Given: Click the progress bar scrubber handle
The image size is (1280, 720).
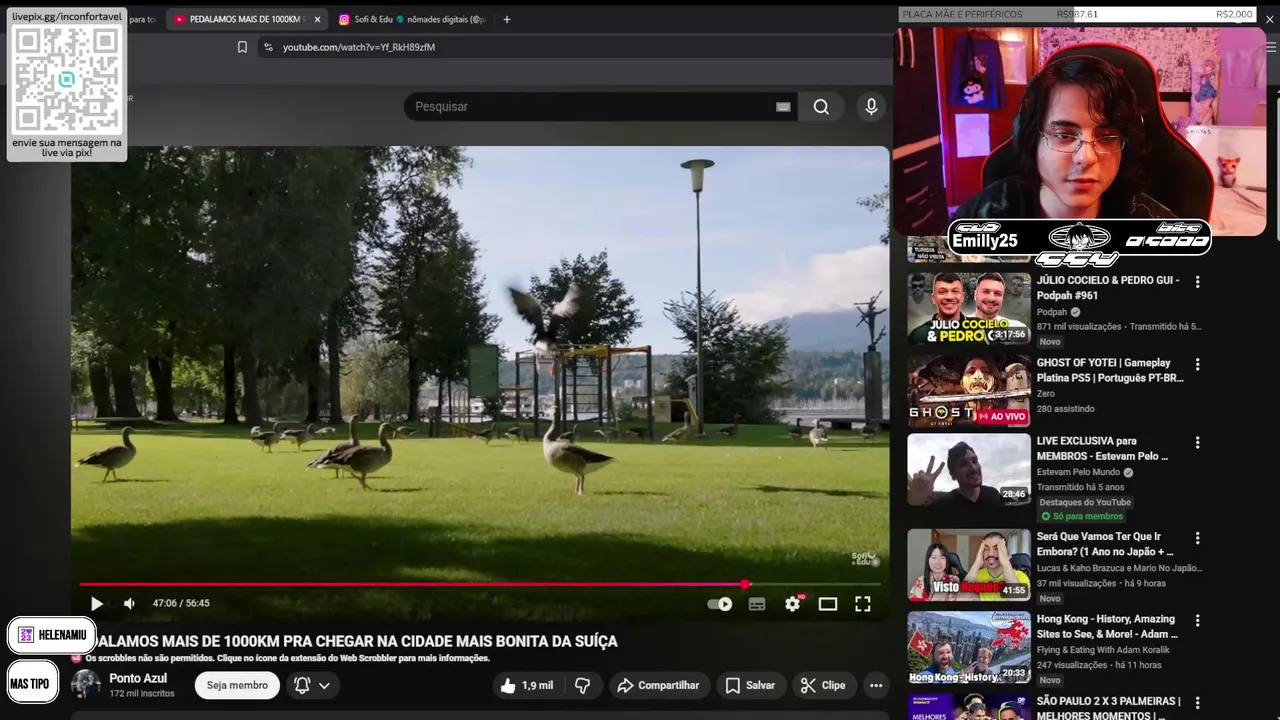Looking at the screenshot, I should [x=745, y=584].
